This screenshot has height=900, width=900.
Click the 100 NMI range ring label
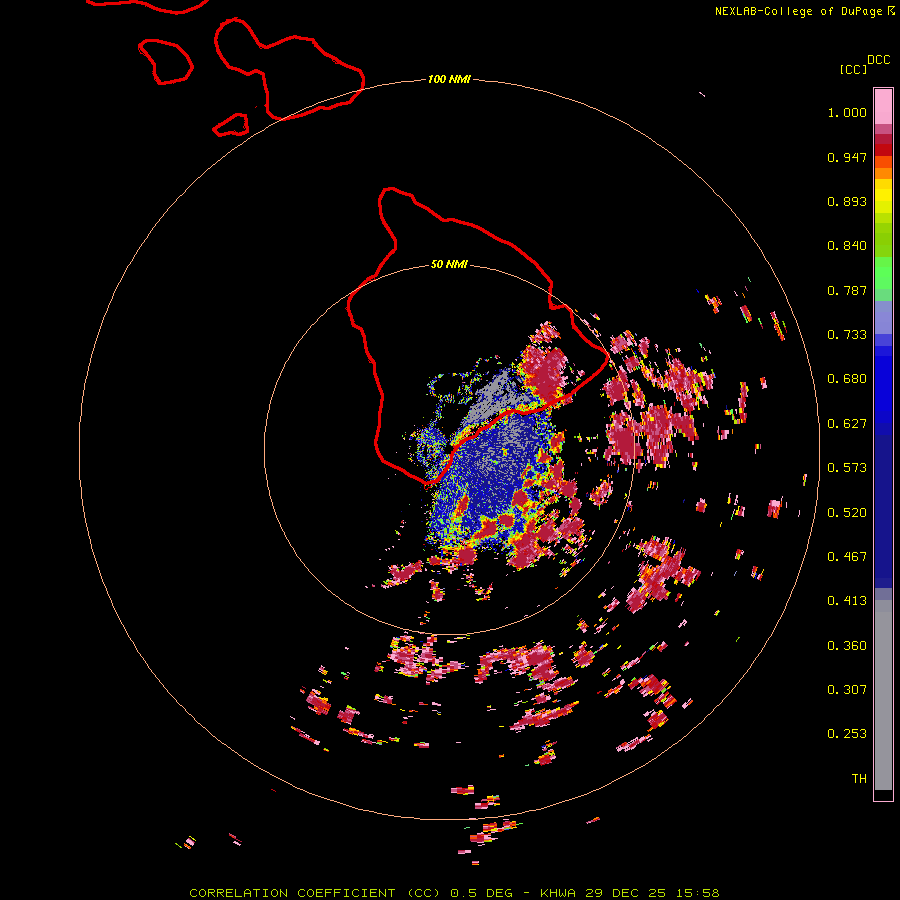[x=449, y=79]
